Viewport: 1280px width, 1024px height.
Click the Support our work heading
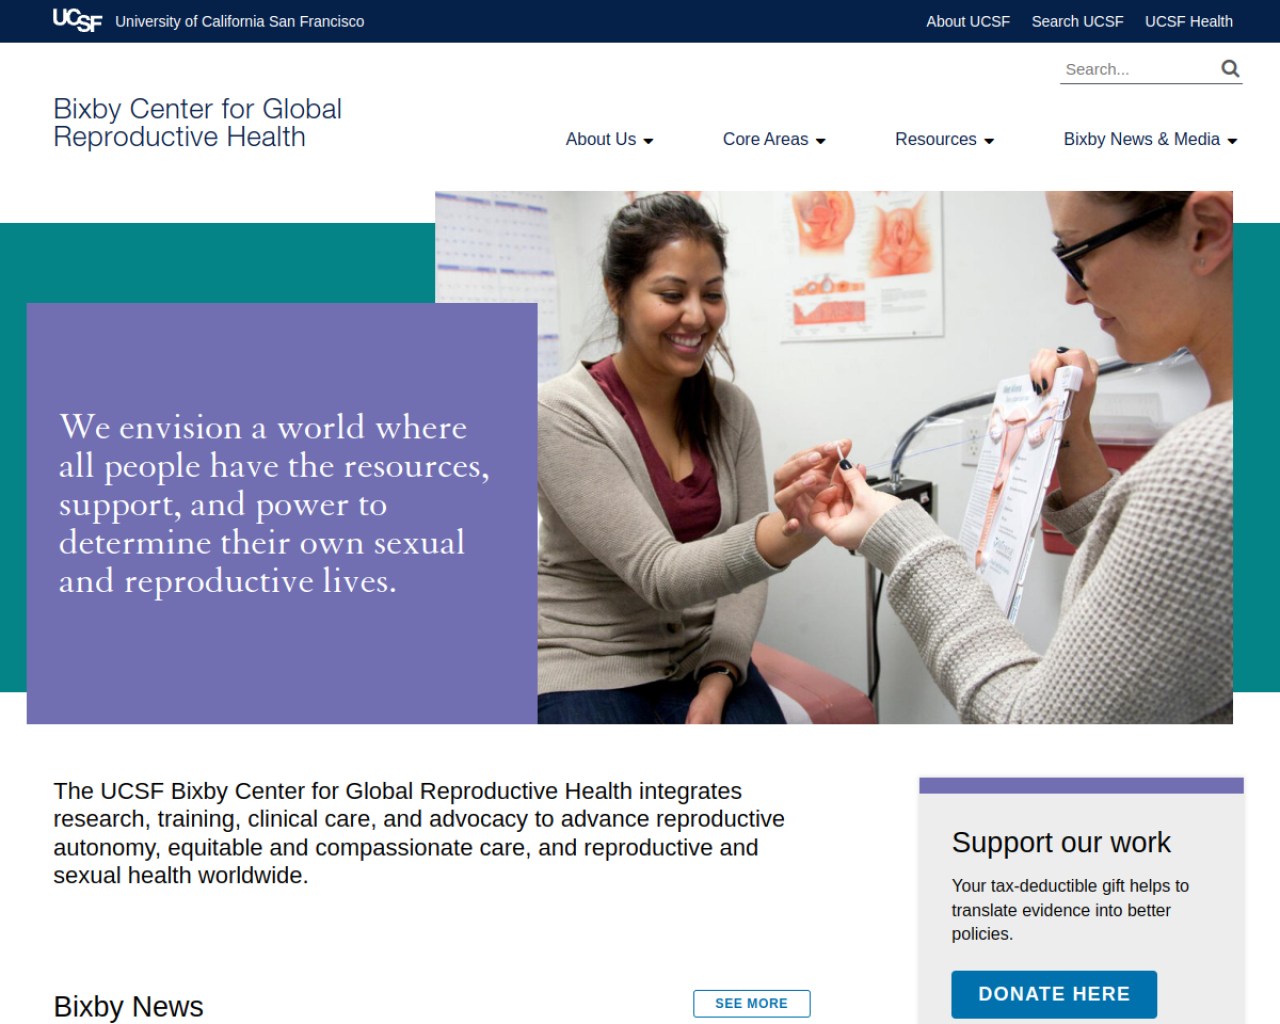1061,843
